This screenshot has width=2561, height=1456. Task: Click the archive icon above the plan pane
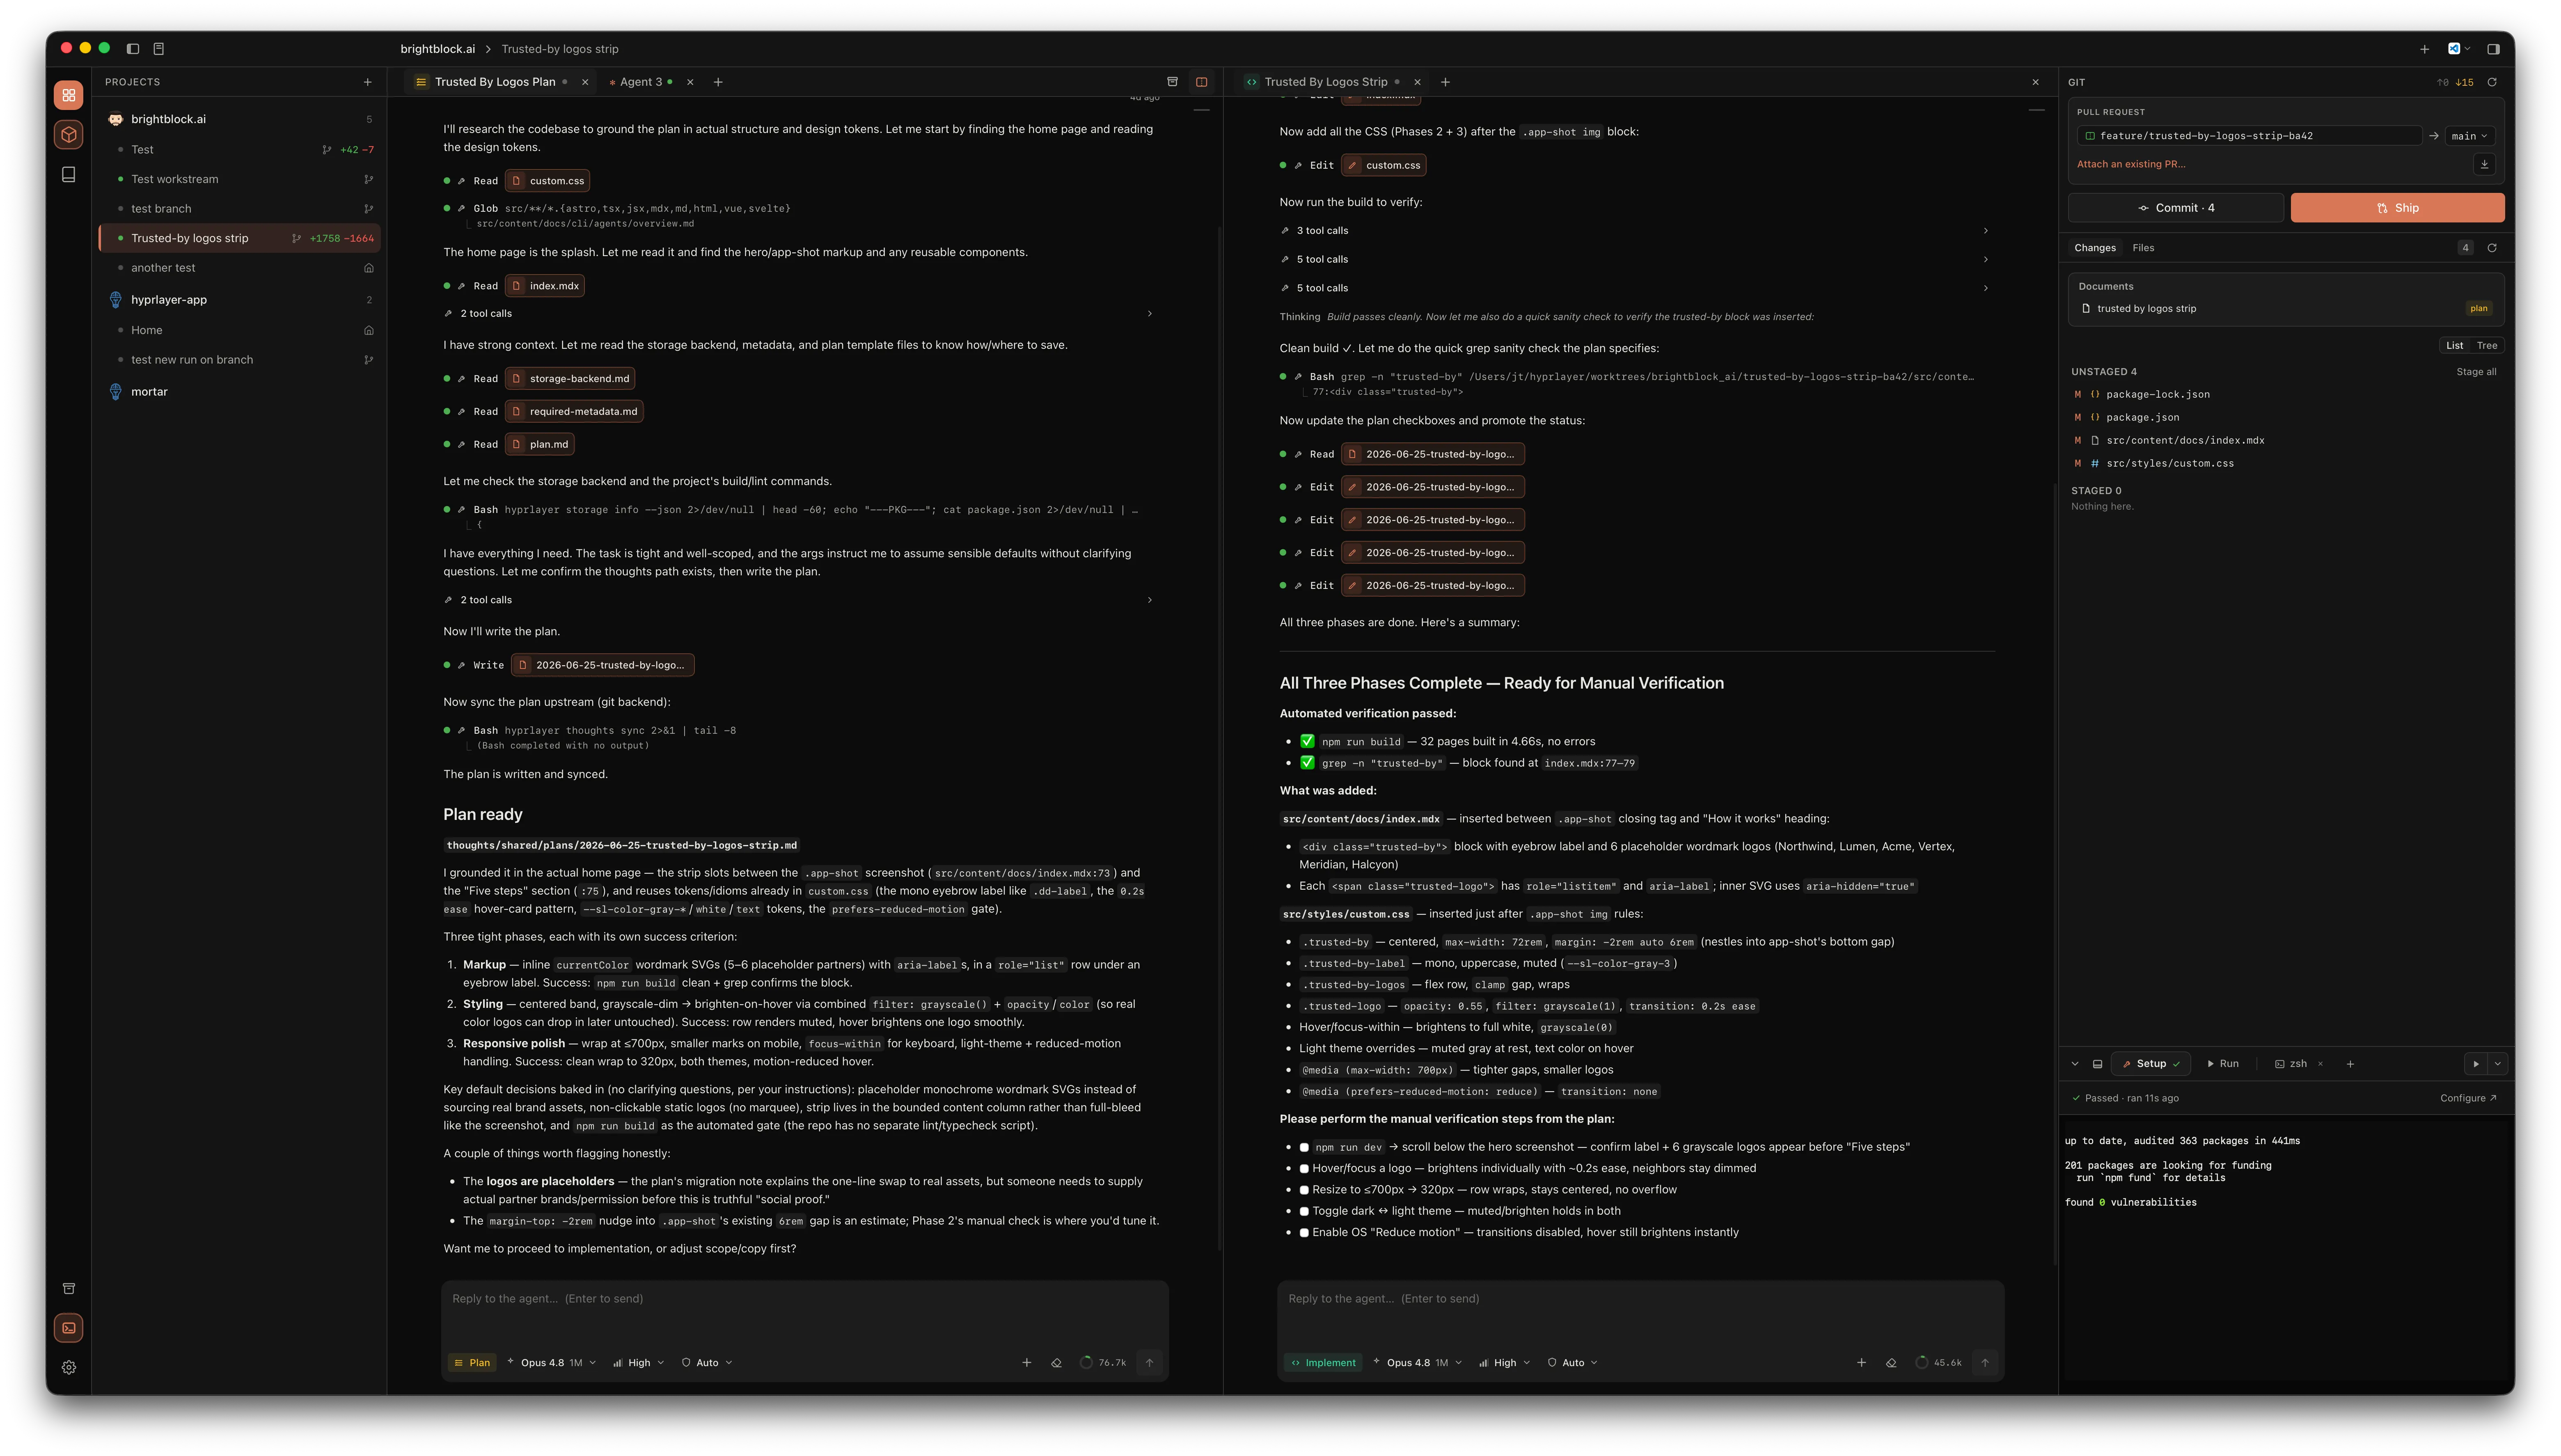[x=1172, y=82]
